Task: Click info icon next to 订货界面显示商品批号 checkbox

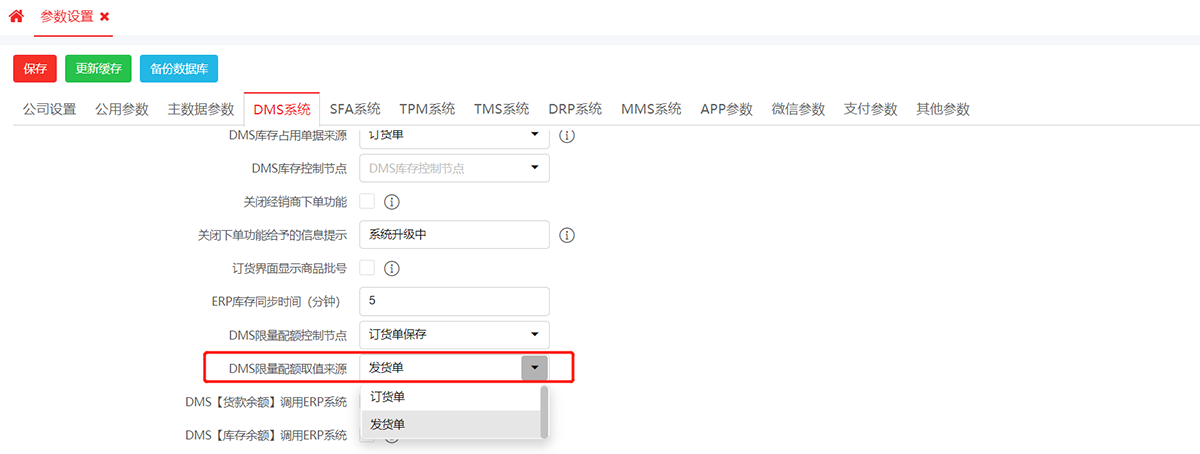Action: (392, 268)
